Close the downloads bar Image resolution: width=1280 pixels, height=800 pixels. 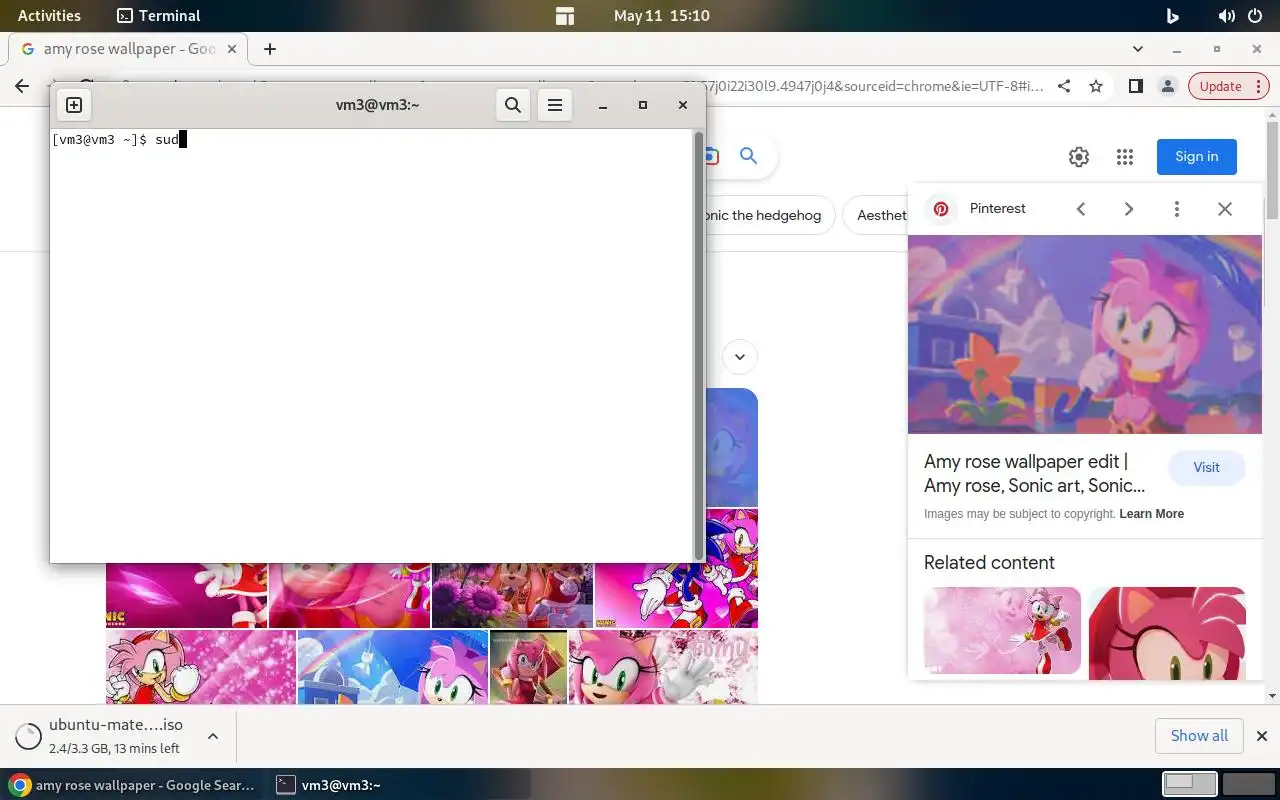click(1260, 736)
